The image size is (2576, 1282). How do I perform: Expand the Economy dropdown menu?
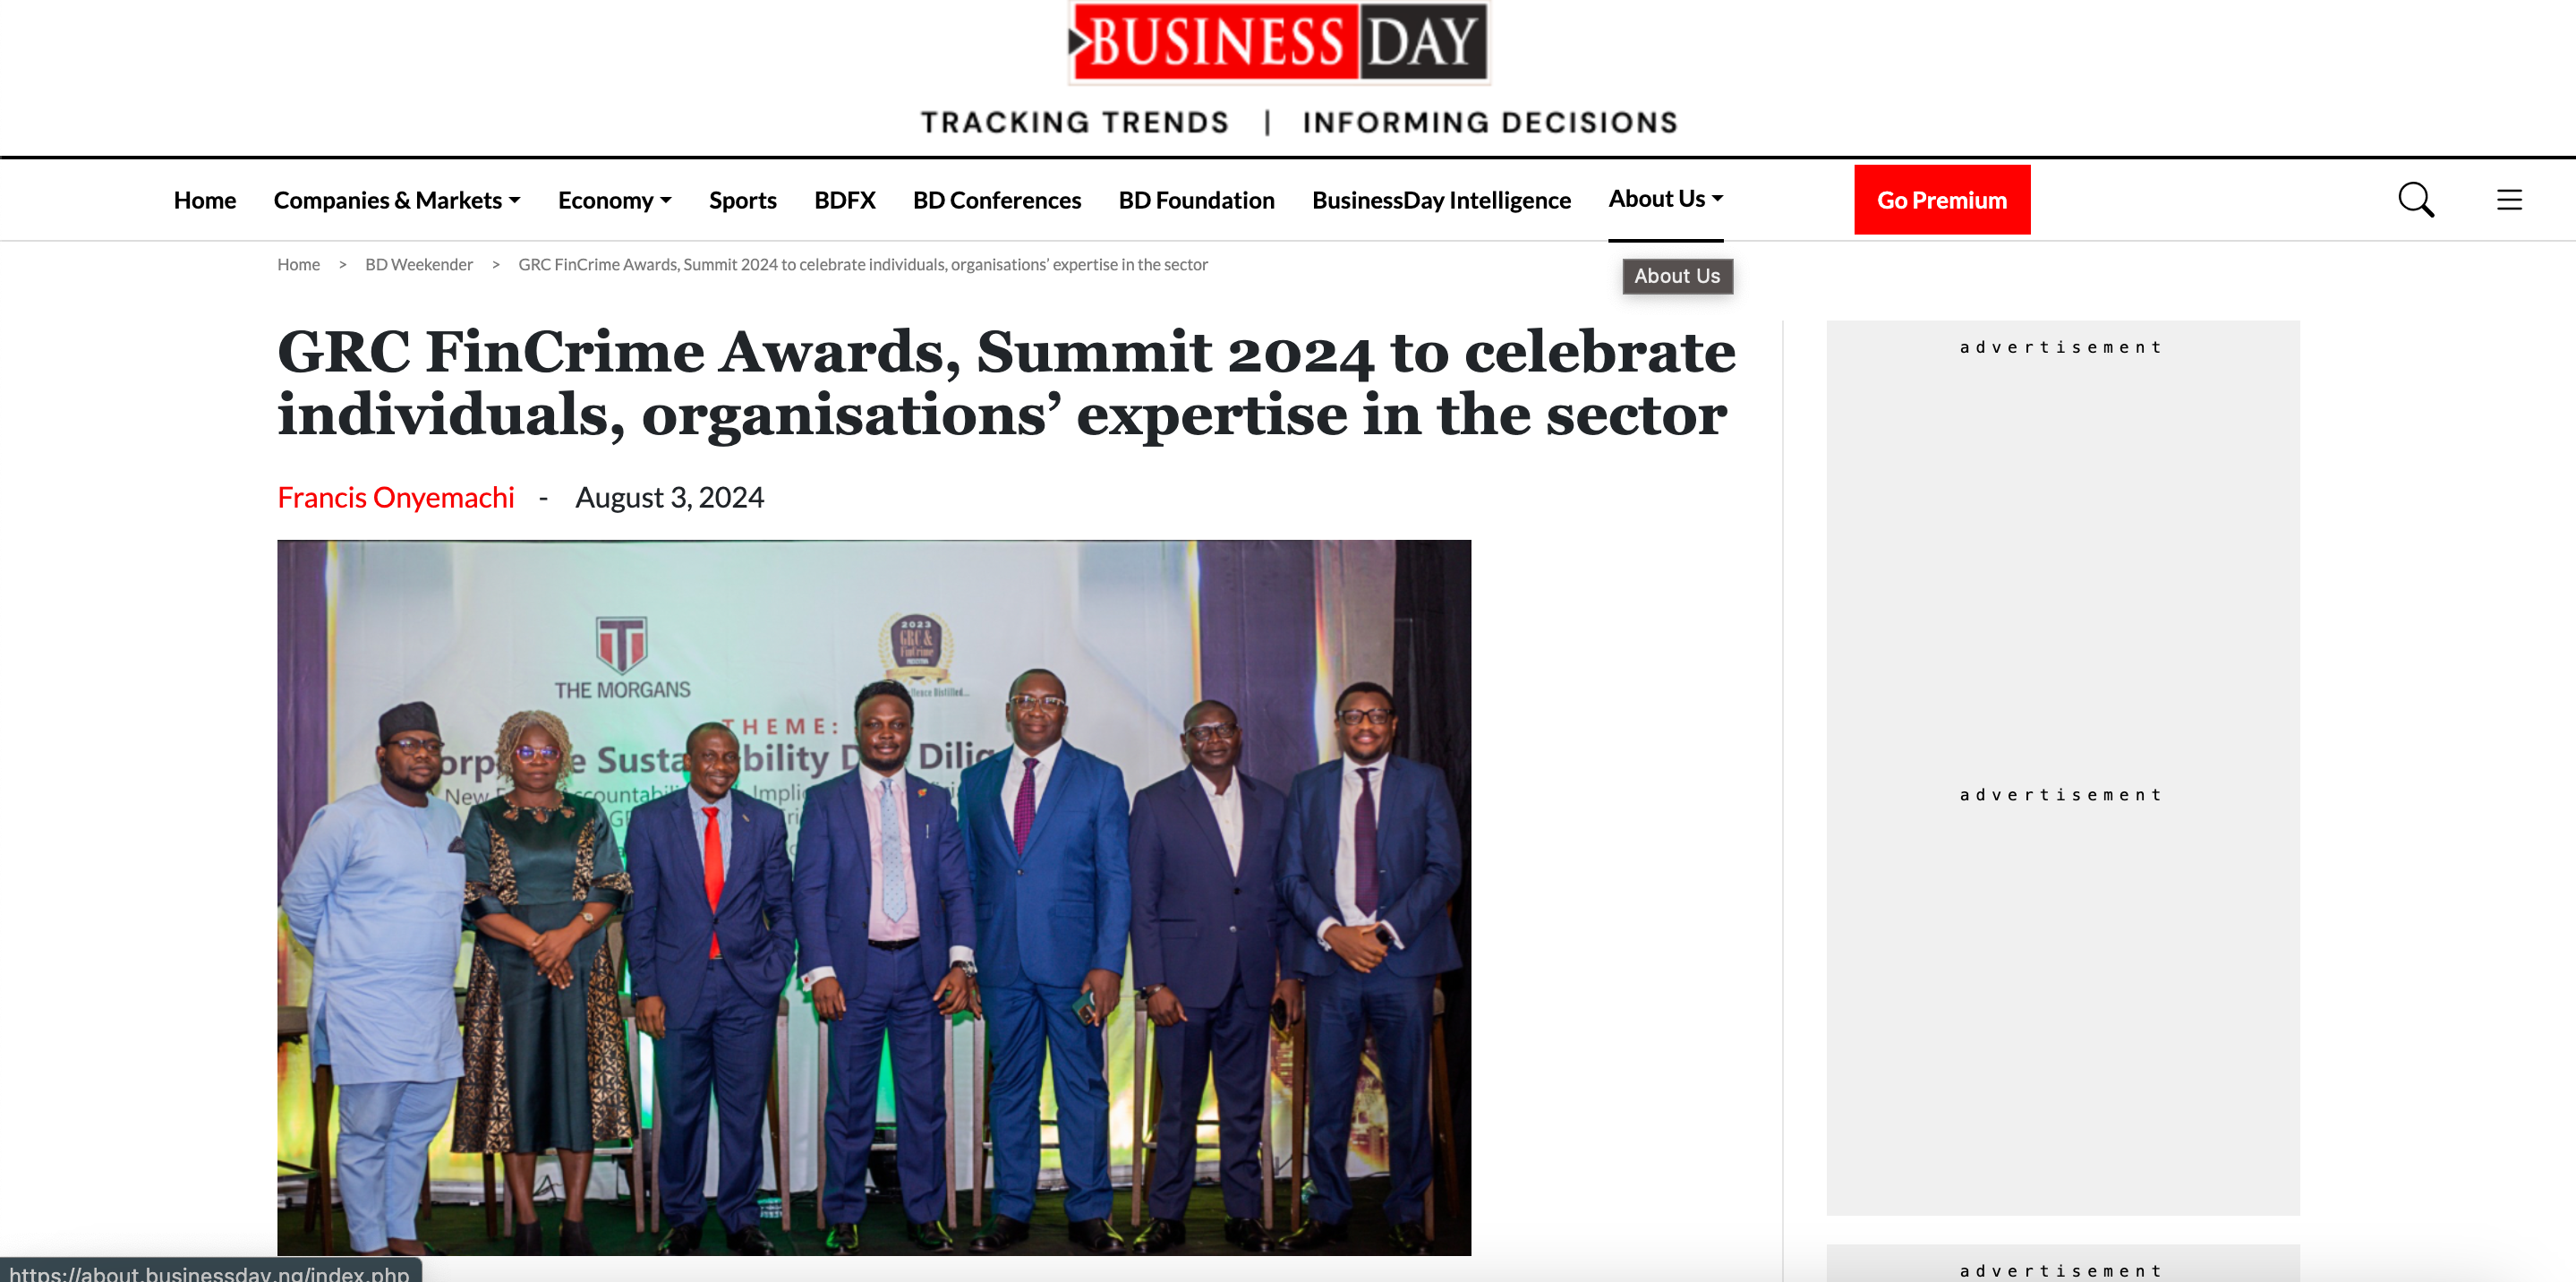pyautogui.click(x=614, y=200)
